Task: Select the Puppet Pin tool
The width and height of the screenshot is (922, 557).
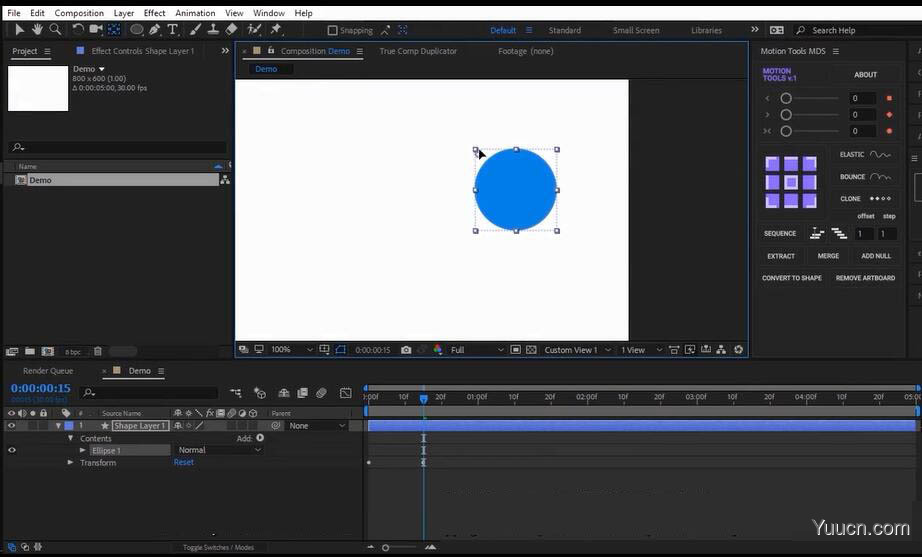Action: click(276, 29)
